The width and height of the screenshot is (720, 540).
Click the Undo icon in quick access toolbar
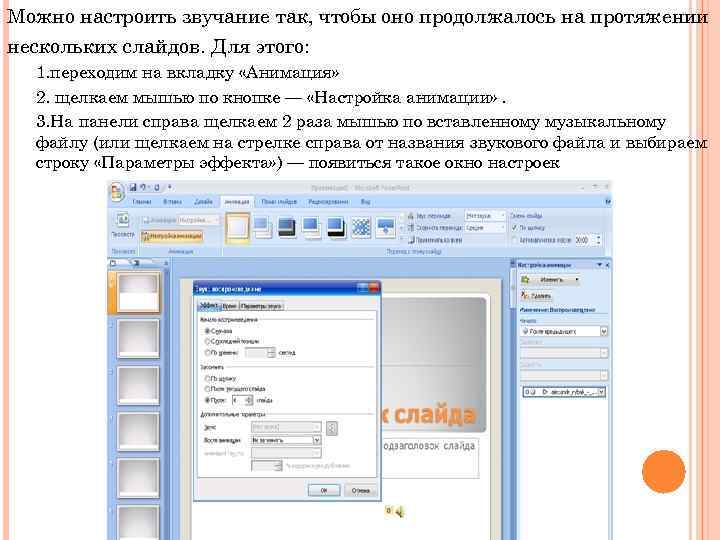143,187
